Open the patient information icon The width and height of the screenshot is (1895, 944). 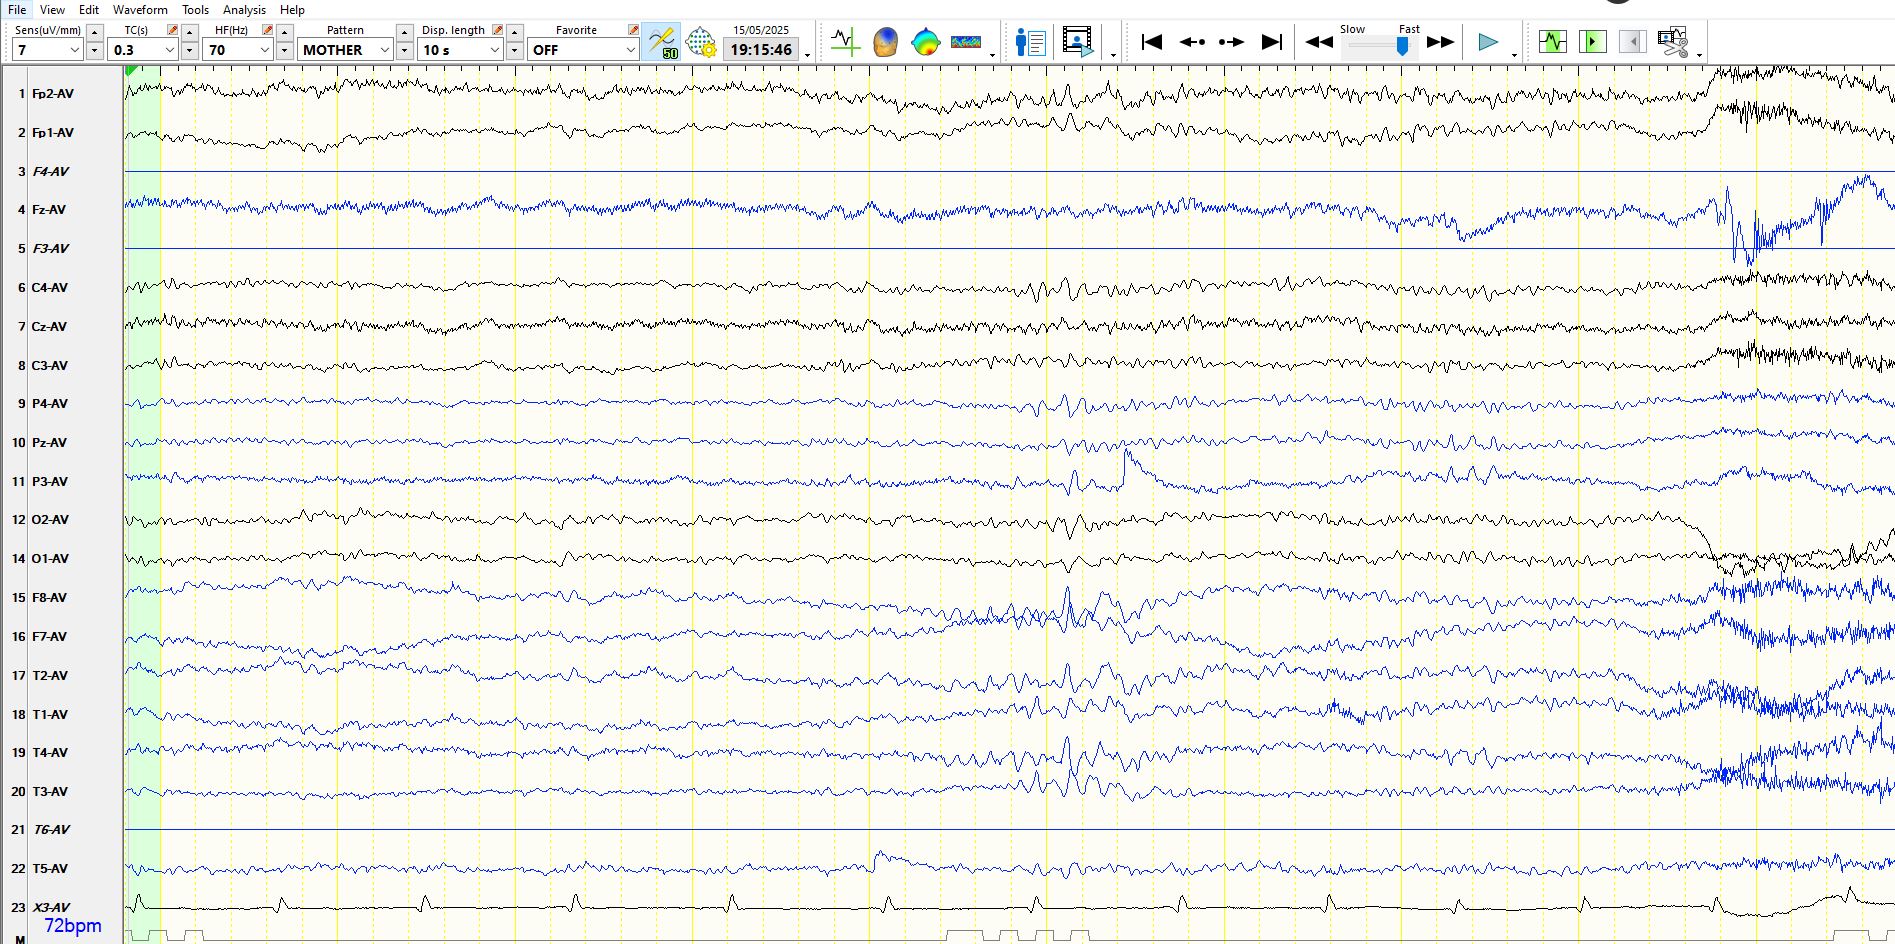click(1030, 43)
